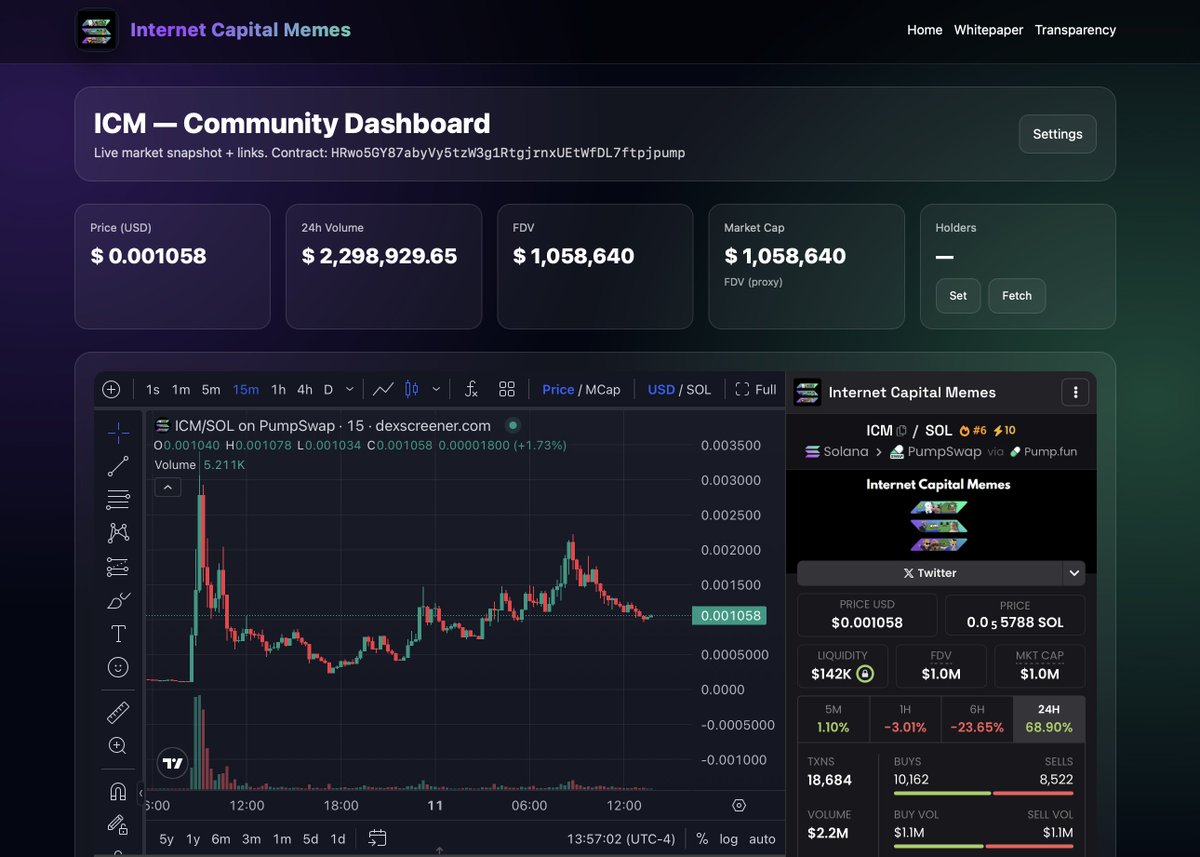Toggle lock all drawing tools pencil
Screen dimensions: 1200x857
[x=118, y=825]
